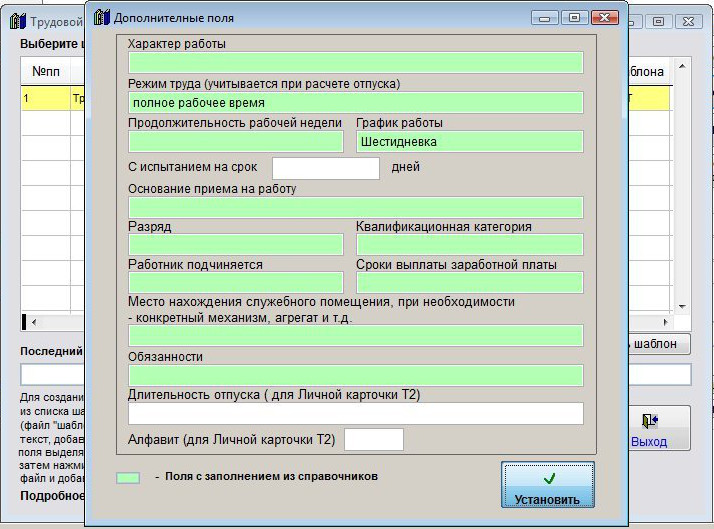
Task: Select the Разряд input field
Action: [x=236, y=245]
